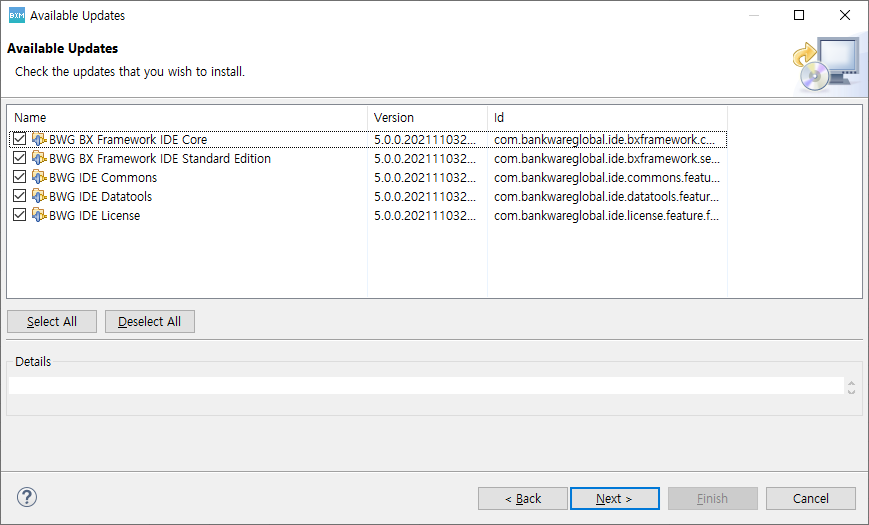The height and width of the screenshot is (525, 869).
Task: Click the BXM application icon in title bar
Action: click(17, 15)
